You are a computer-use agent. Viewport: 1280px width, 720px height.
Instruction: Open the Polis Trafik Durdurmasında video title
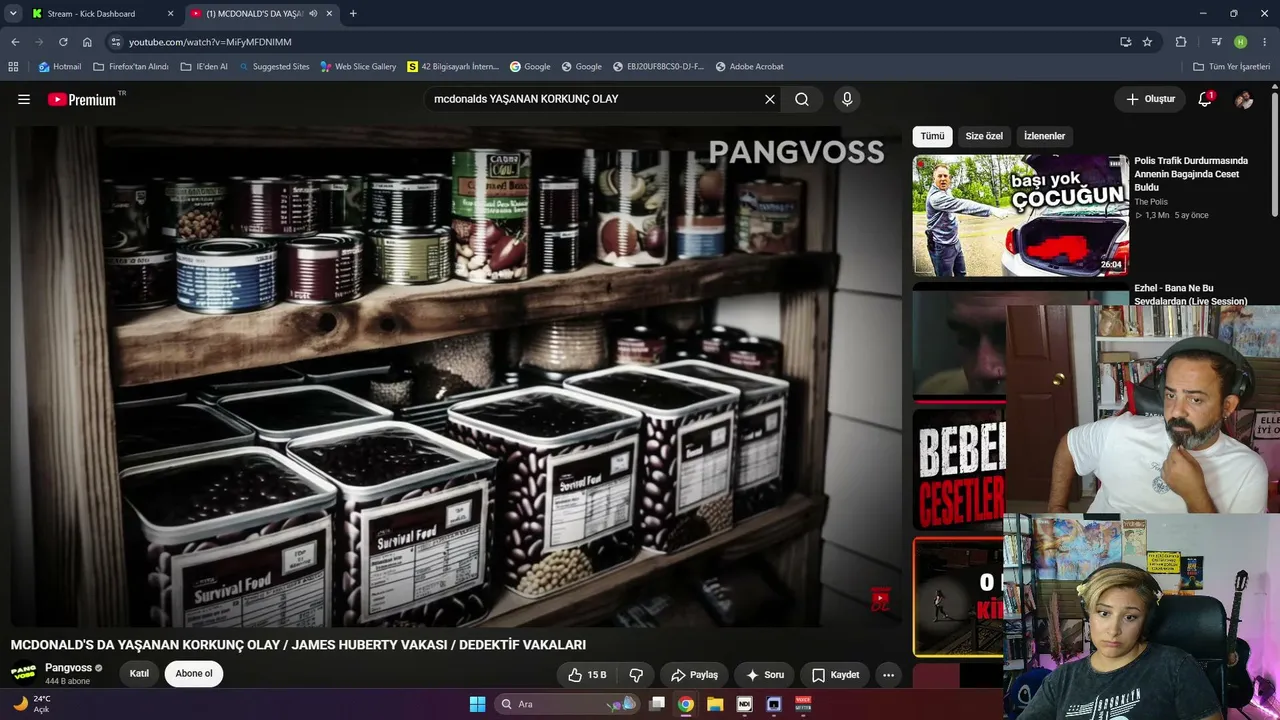pyautogui.click(x=1193, y=174)
